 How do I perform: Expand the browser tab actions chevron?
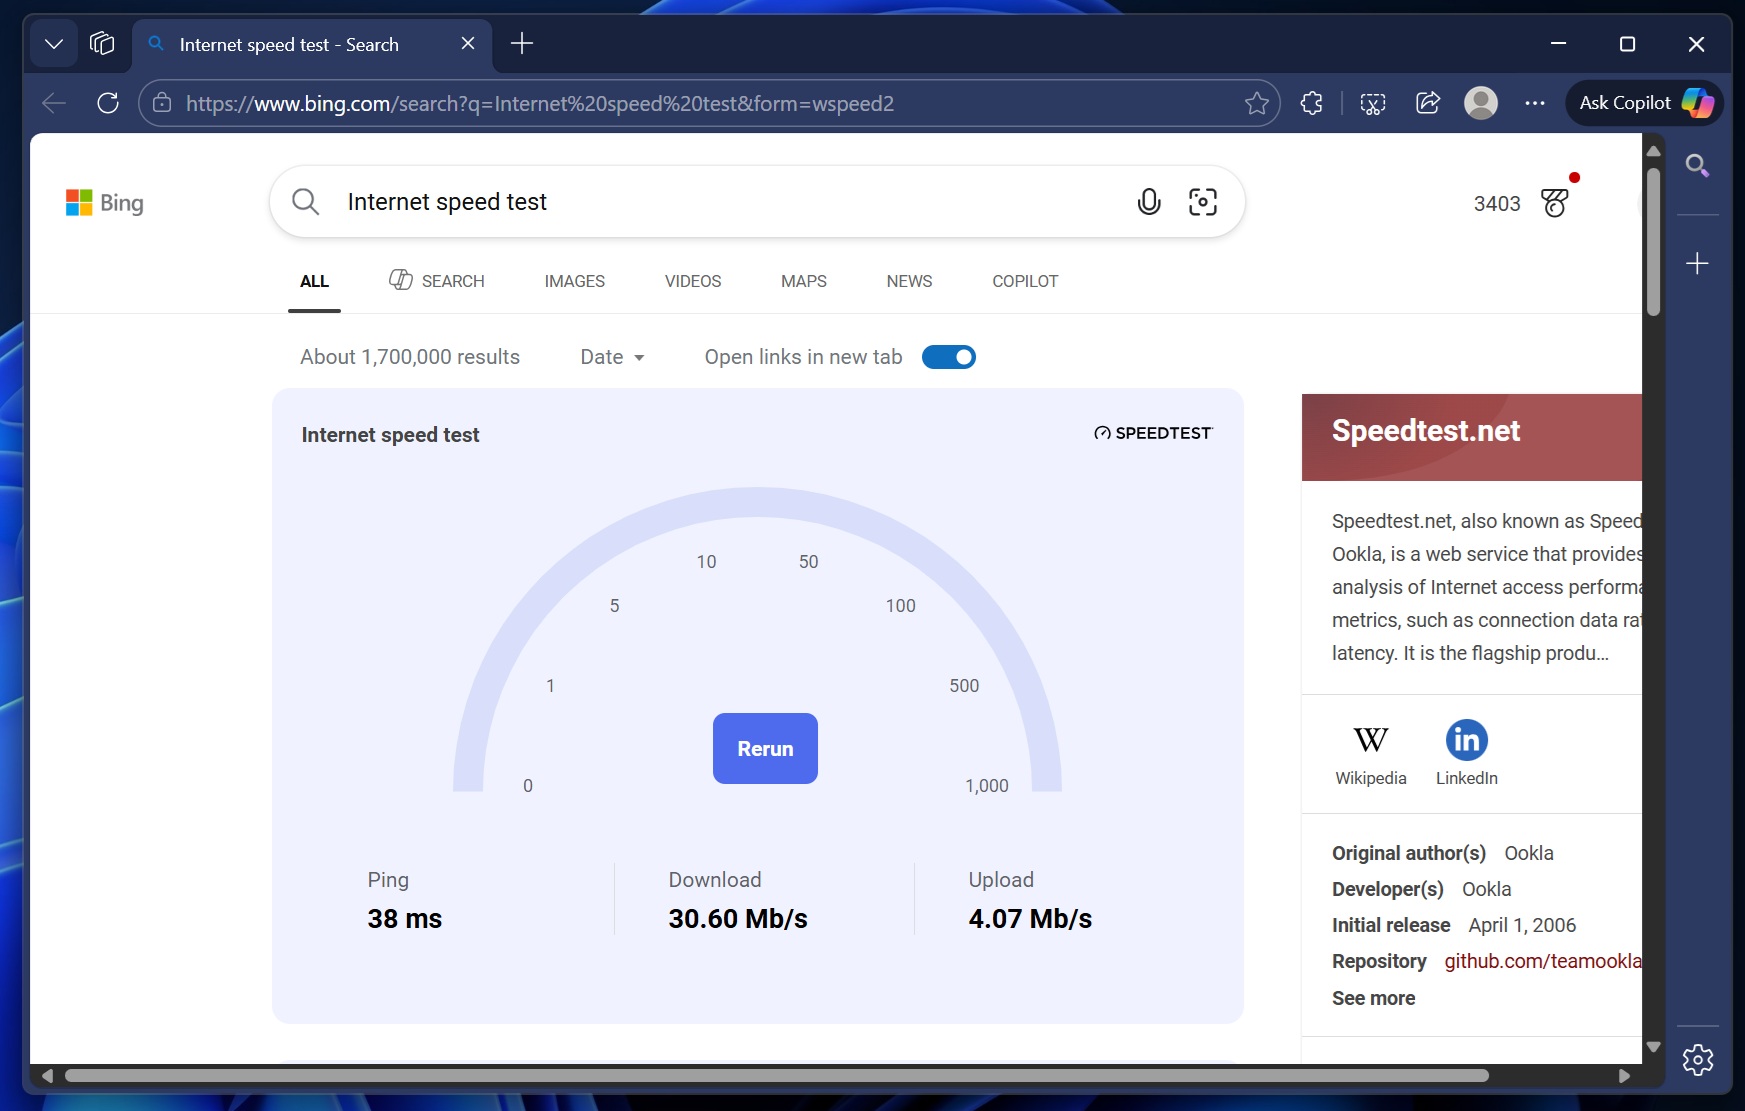[x=54, y=43]
